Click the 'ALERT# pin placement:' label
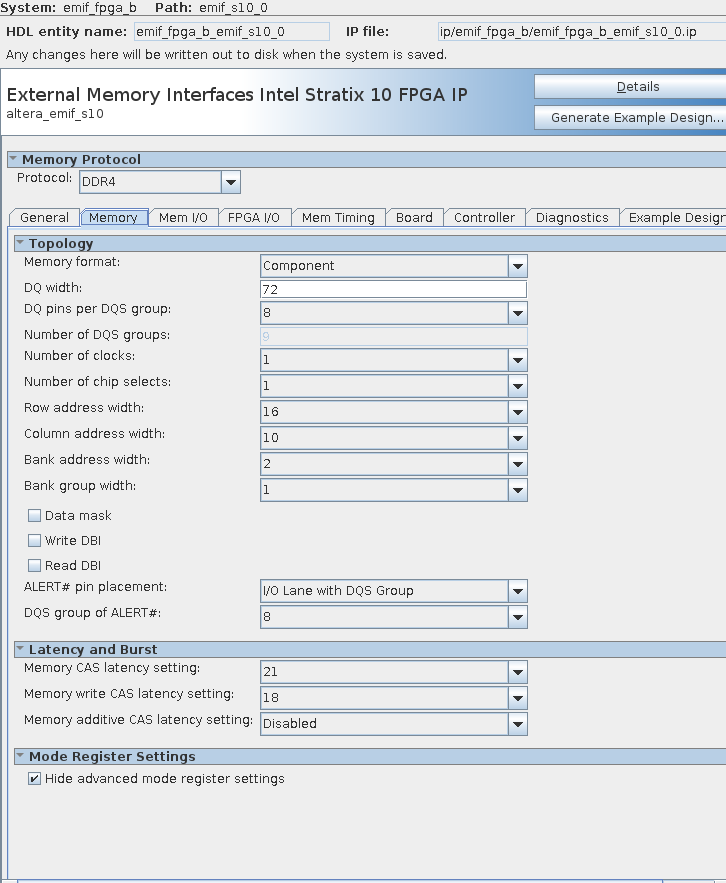726x883 pixels. coord(95,587)
